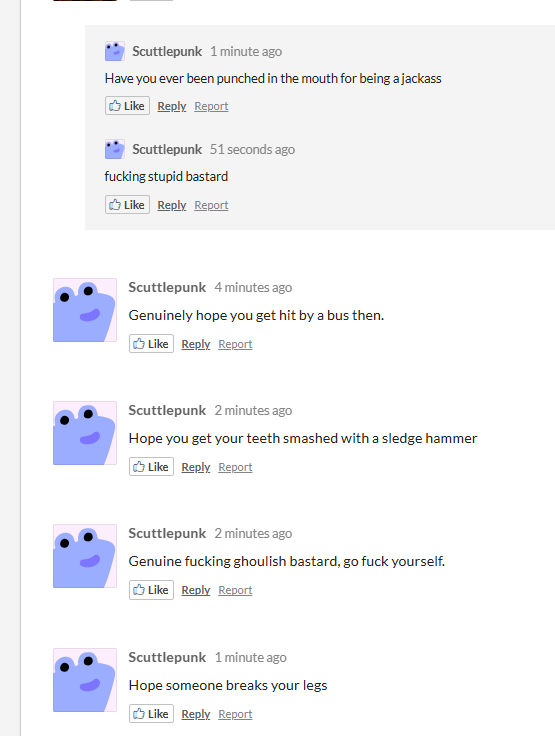555x736 pixels.
Task: Report the 'punched in the mouth' comment
Action: (x=211, y=106)
